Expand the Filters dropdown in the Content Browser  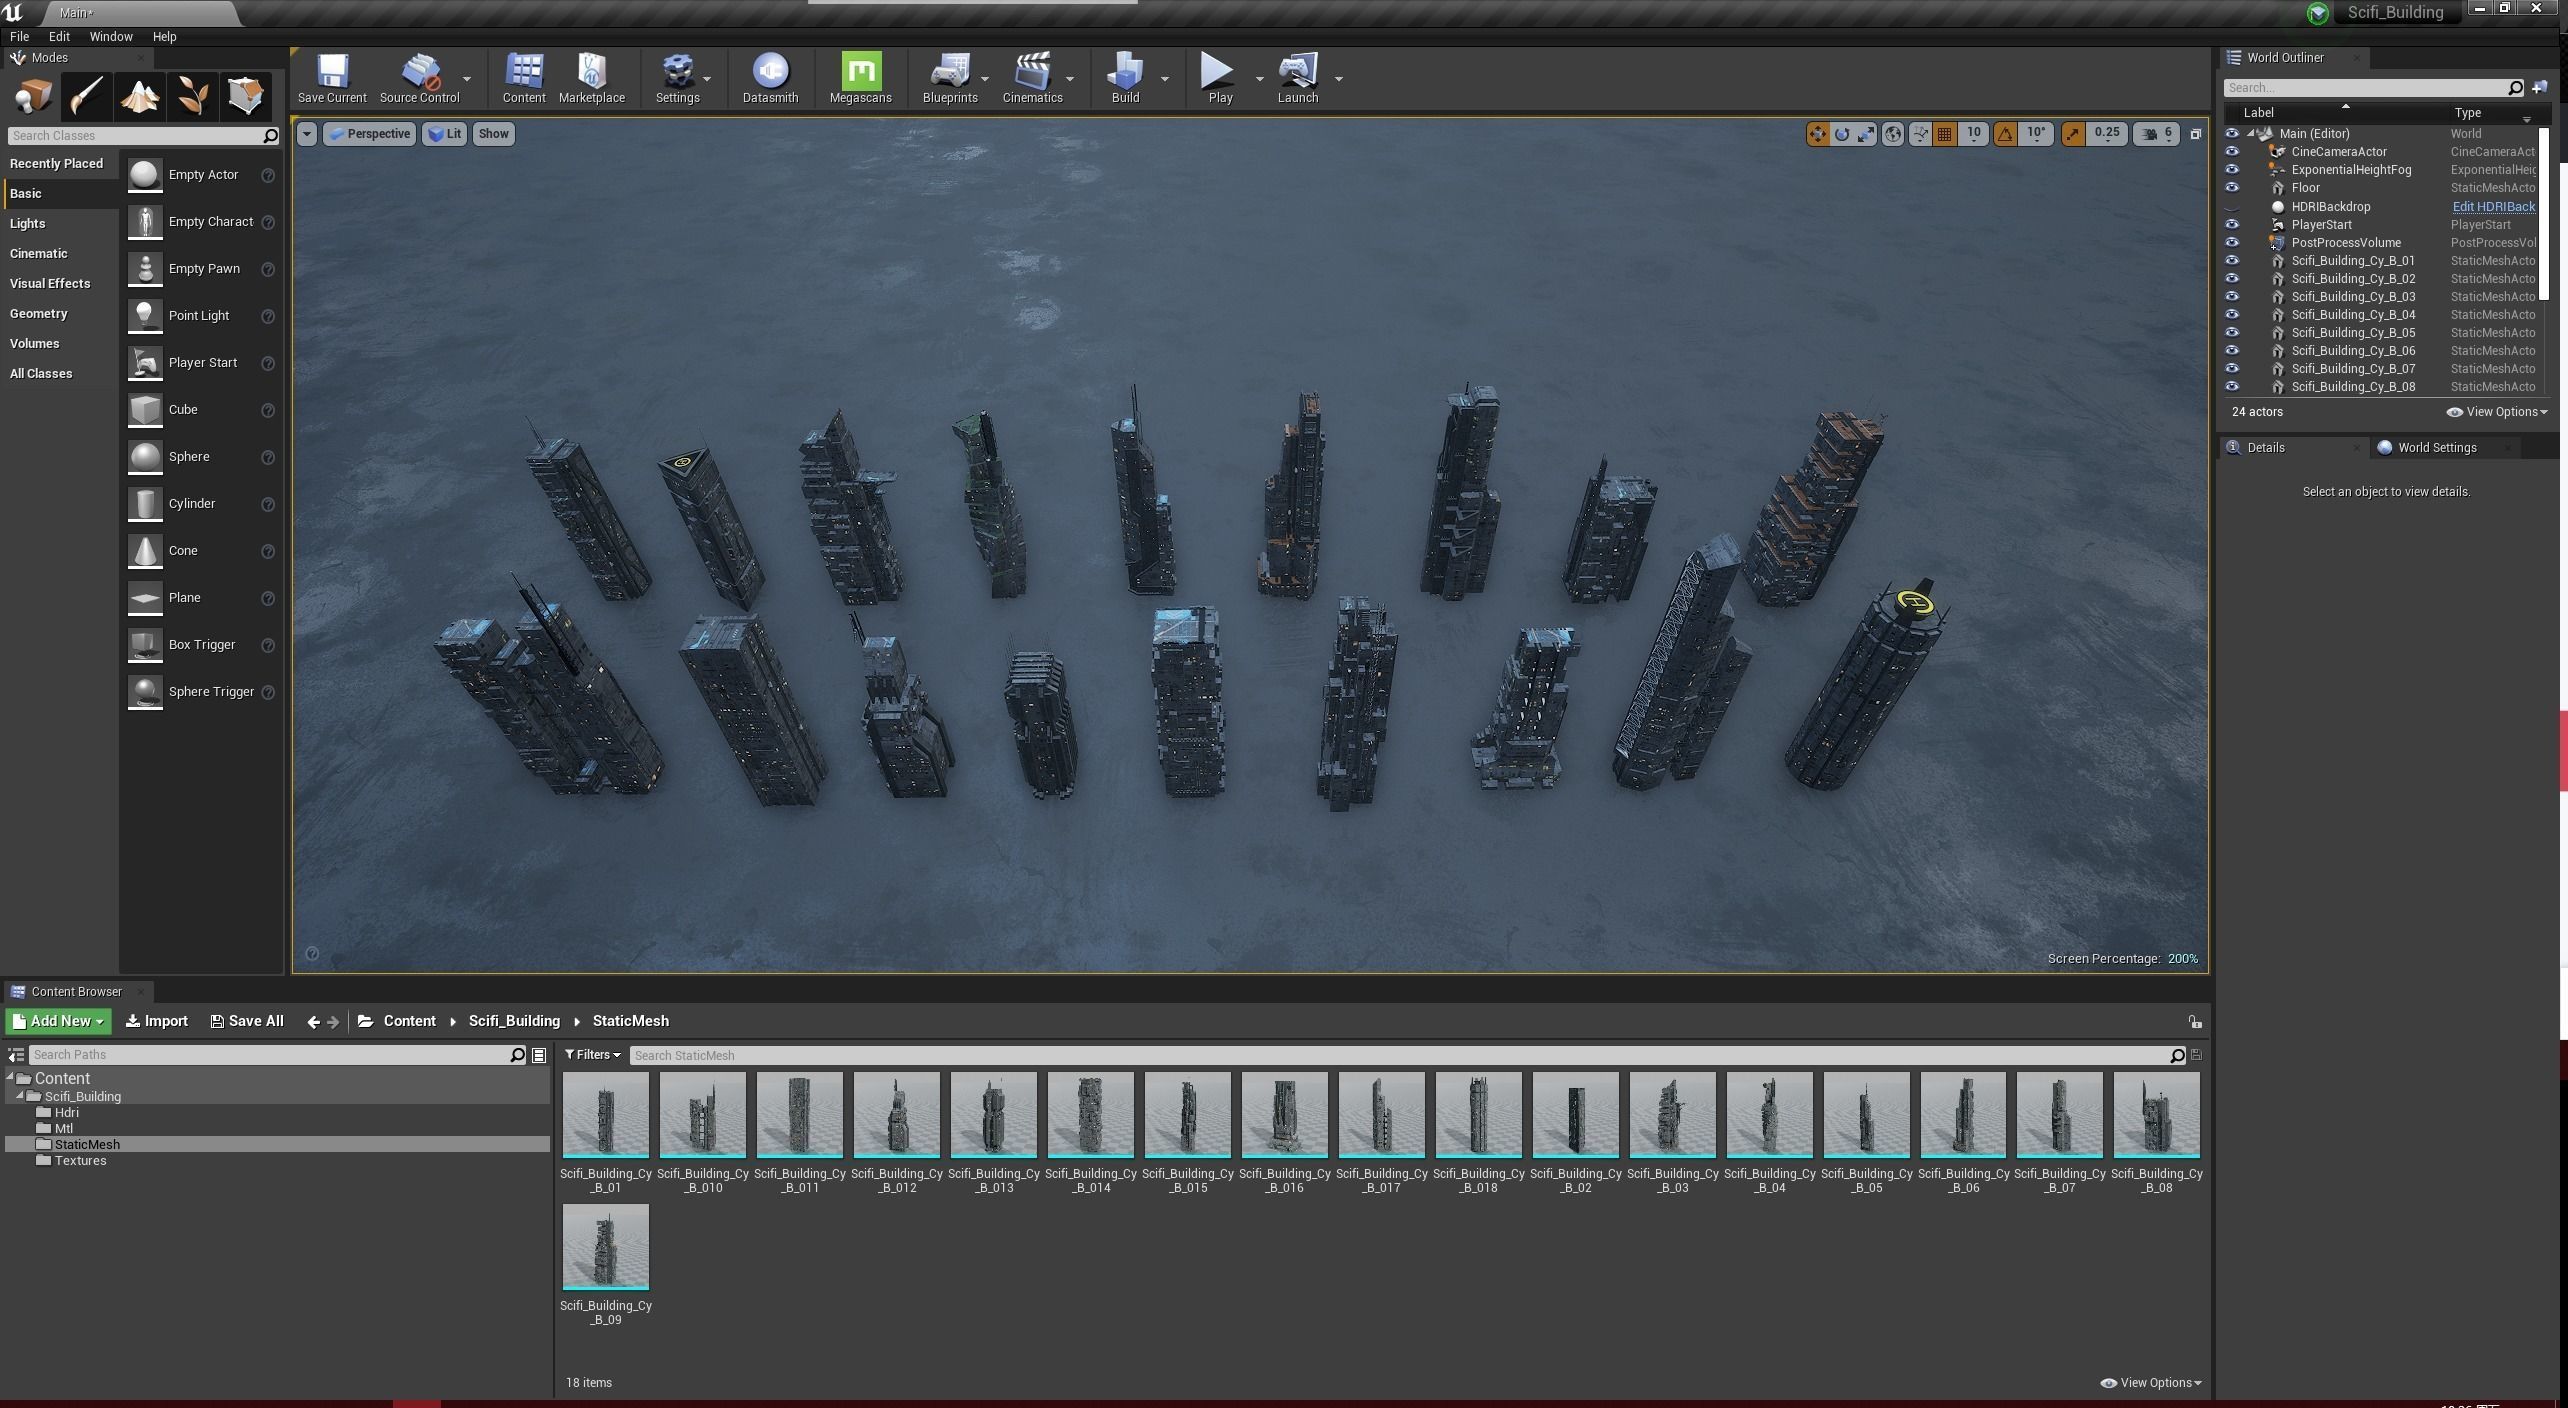pos(593,1055)
